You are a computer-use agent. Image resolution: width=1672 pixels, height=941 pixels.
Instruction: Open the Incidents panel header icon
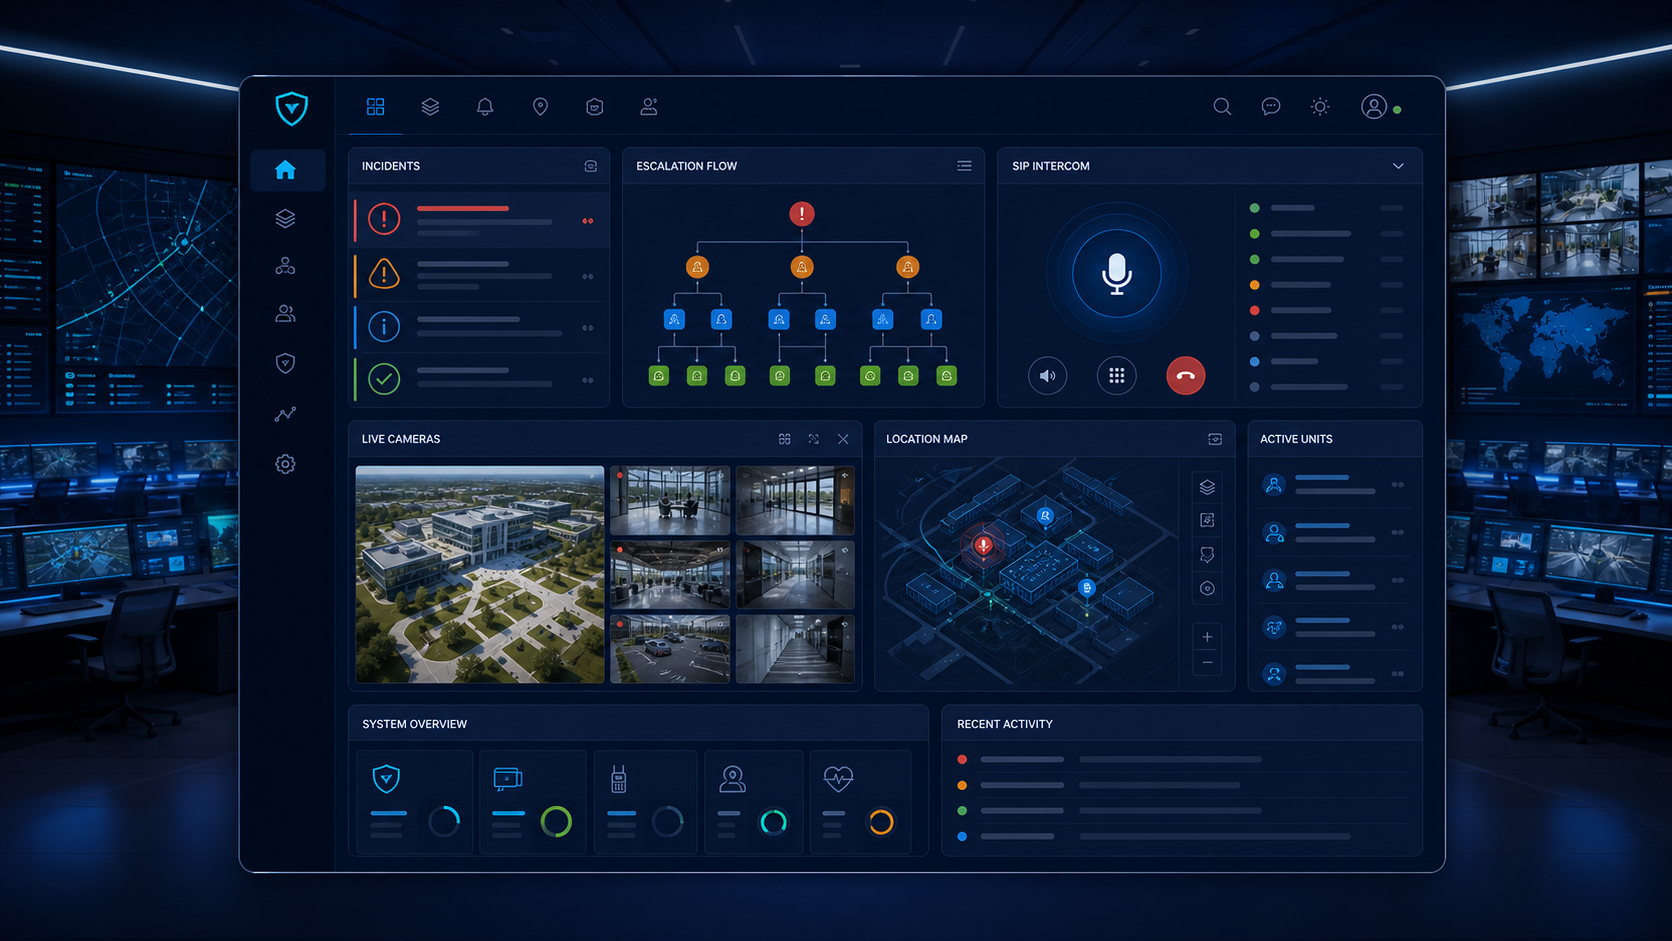[591, 166]
